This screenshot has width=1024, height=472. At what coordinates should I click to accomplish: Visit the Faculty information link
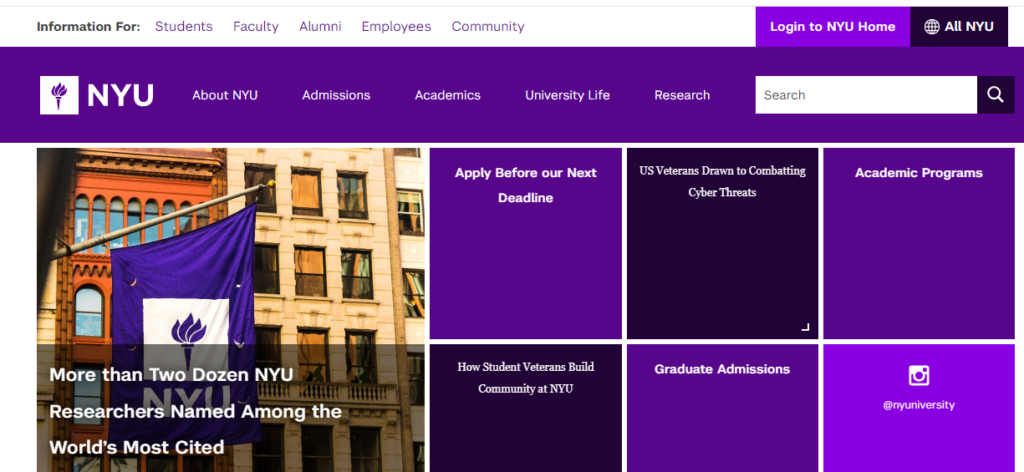256,27
